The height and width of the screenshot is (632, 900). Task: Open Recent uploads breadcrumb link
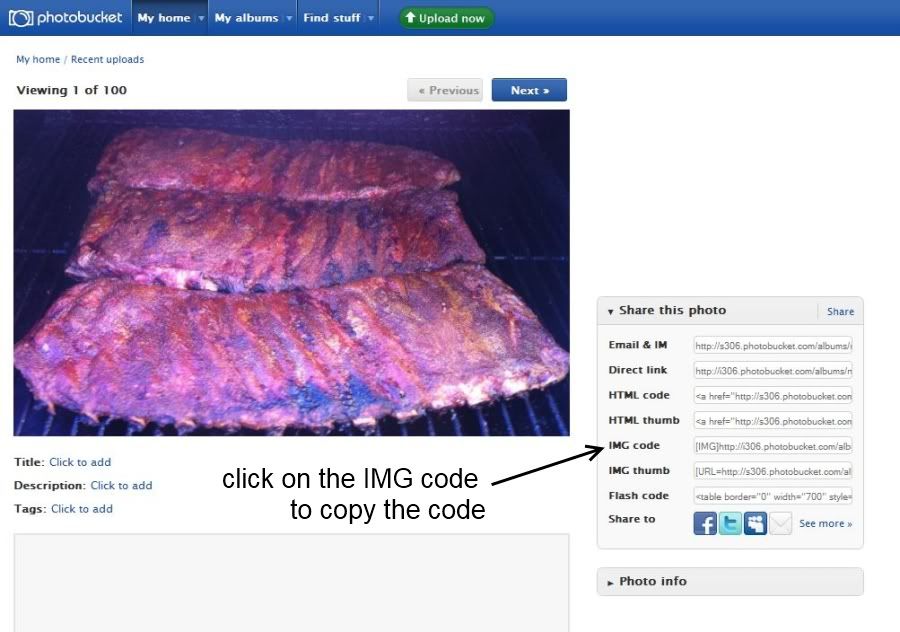(x=107, y=59)
